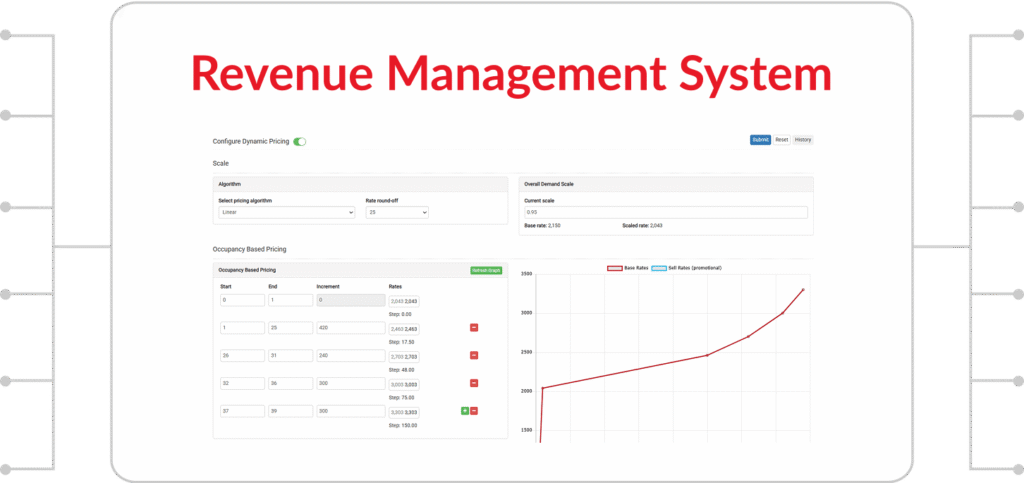Remove the occupancy row starting at 26
This screenshot has width=1024, height=483.
tap(474, 355)
